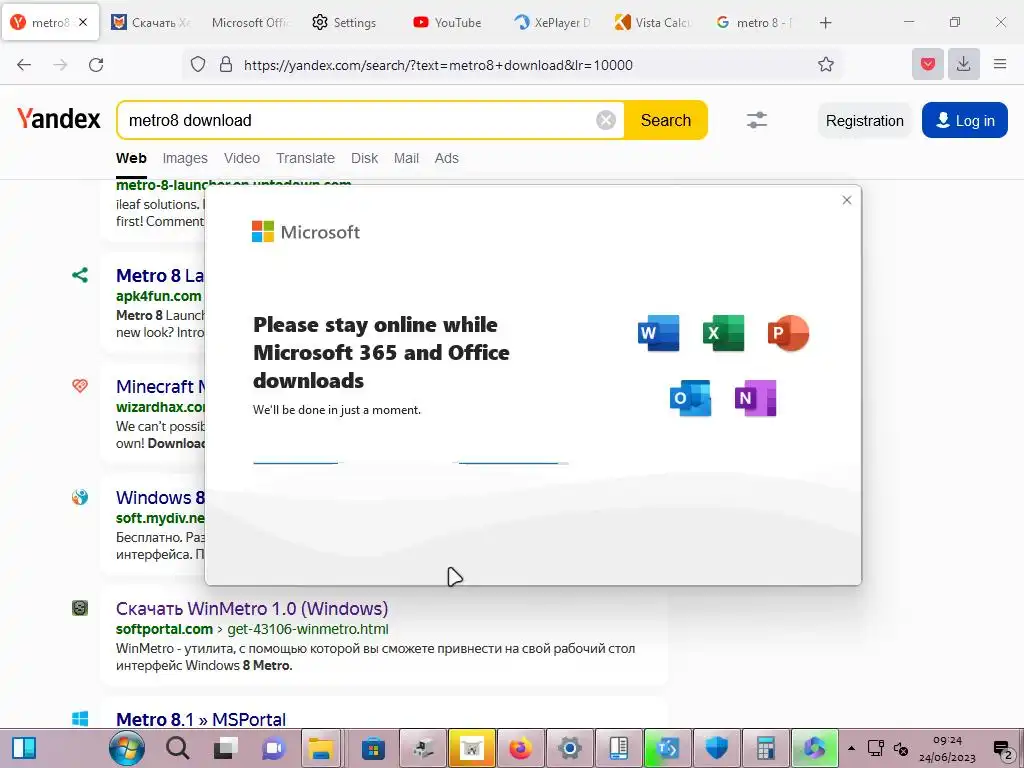The image size is (1024, 768).
Task: Click the OneNote icon in Office dialog
Action: coord(755,398)
